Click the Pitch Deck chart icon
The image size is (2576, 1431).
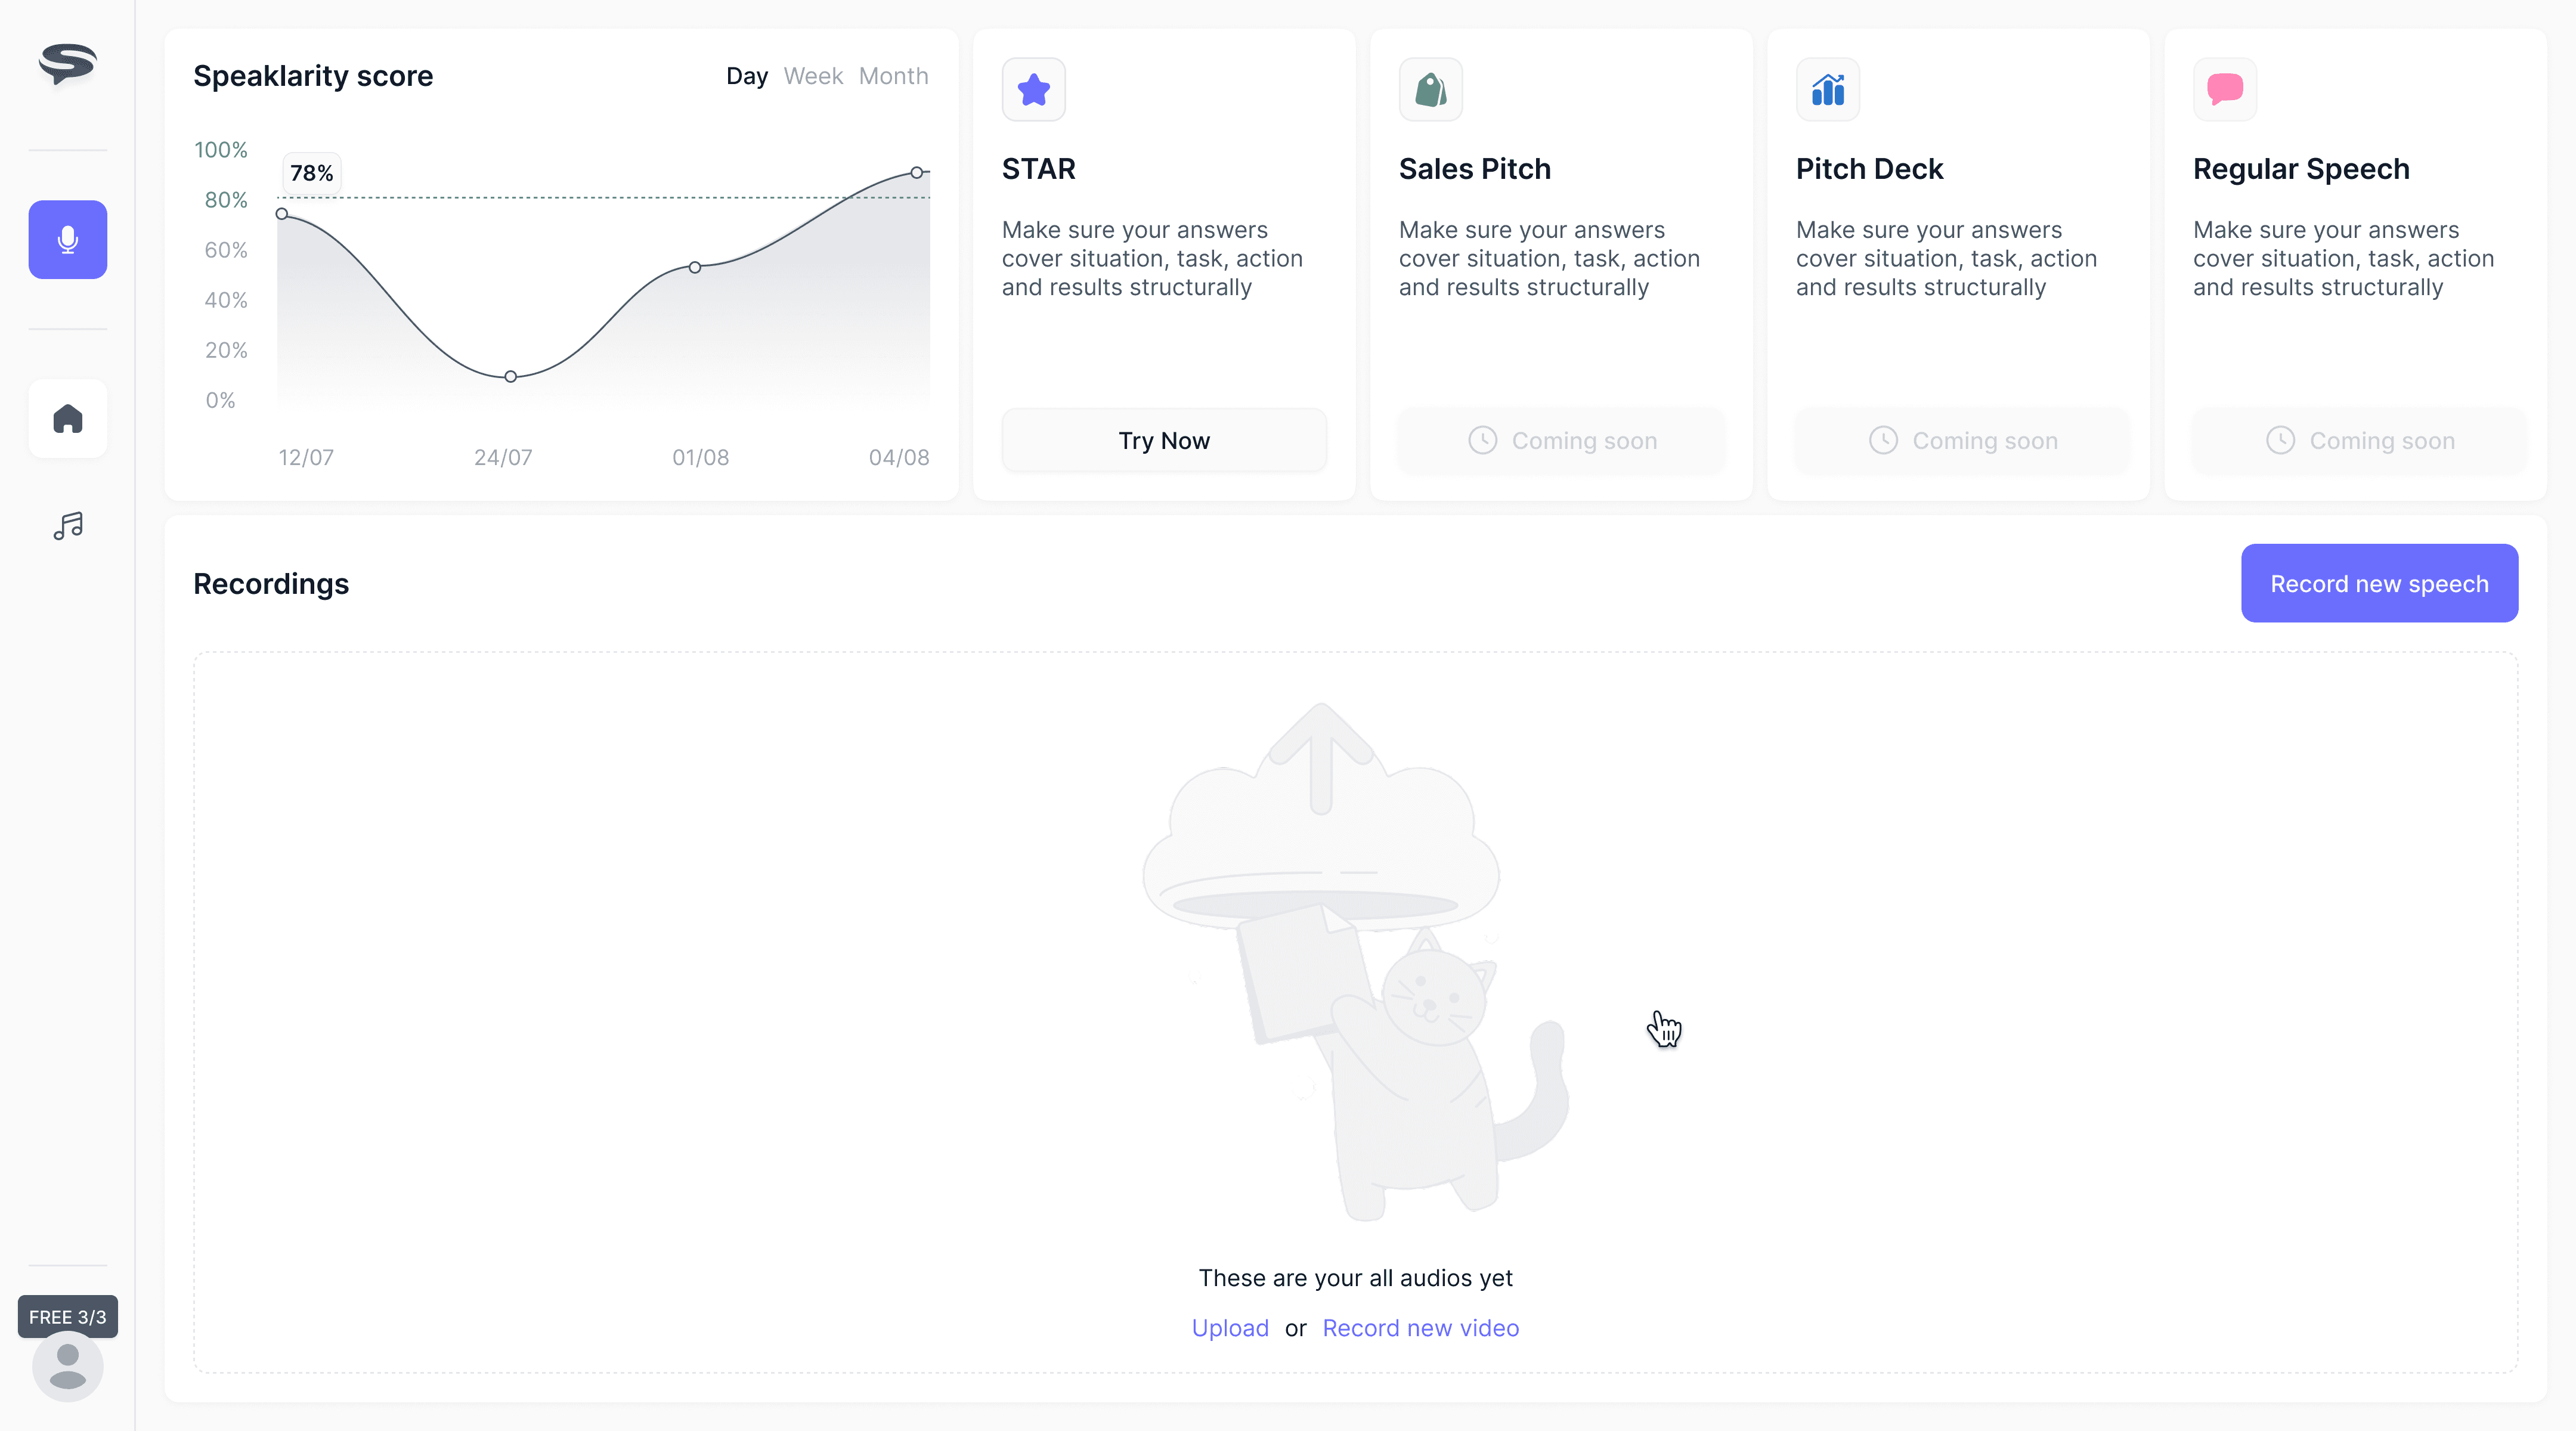click(x=1827, y=90)
